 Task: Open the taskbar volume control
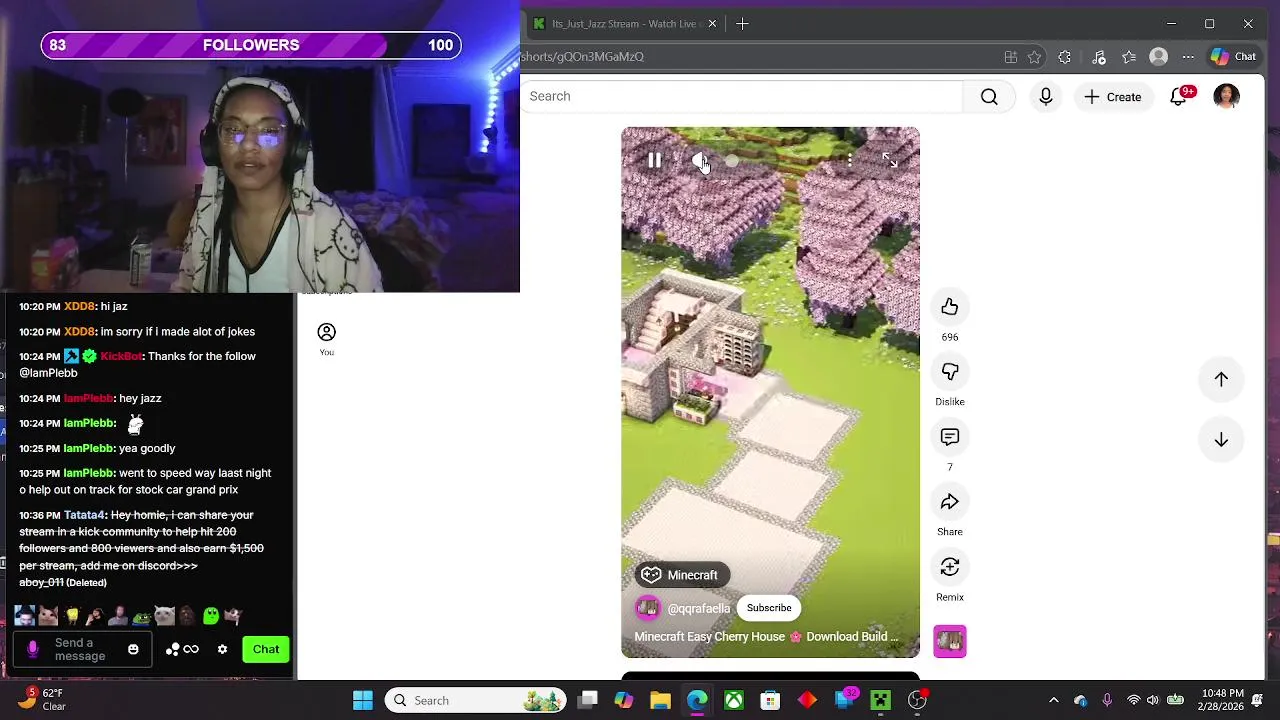[x=1153, y=700]
